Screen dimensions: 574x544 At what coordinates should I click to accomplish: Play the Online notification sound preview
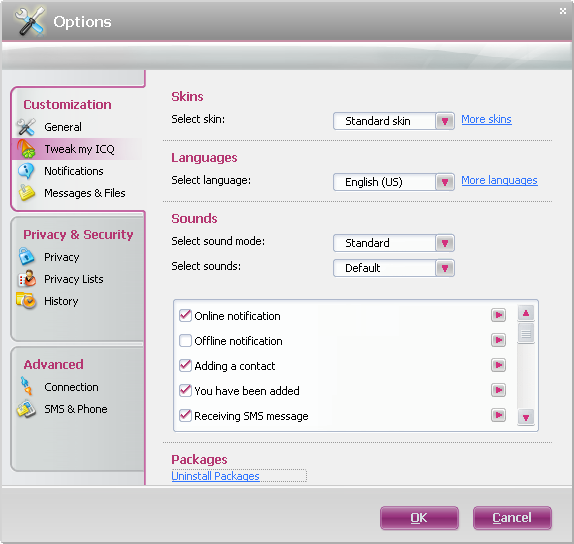(498, 315)
